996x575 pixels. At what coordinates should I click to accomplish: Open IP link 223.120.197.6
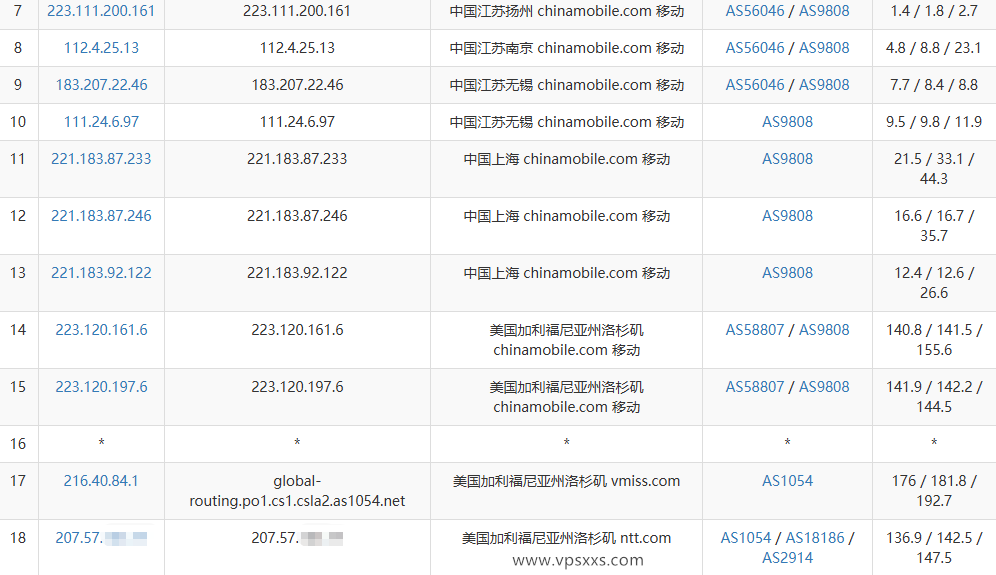click(x=101, y=387)
